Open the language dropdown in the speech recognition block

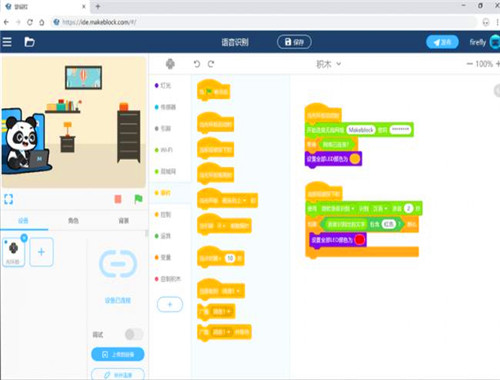(x=380, y=209)
